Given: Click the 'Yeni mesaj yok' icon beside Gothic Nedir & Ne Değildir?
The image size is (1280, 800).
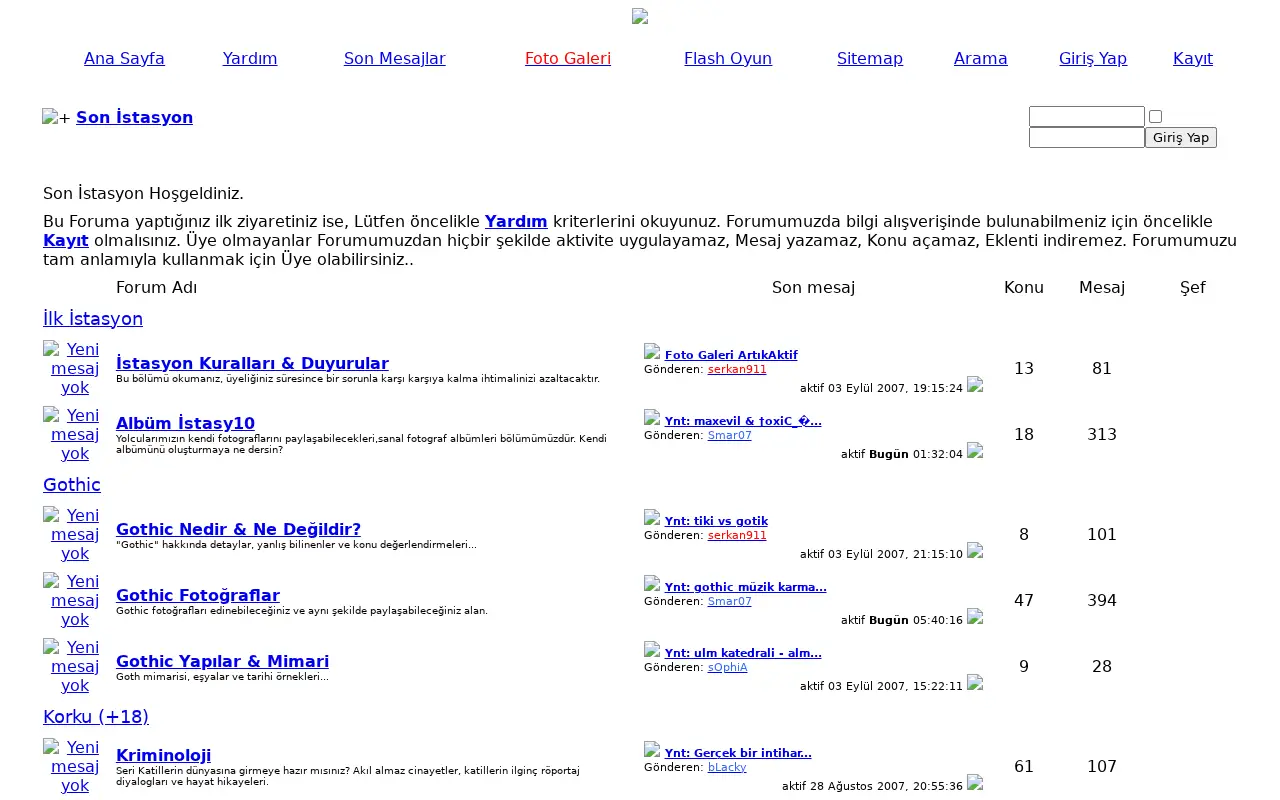Looking at the screenshot, I should [x=75, y=534].
